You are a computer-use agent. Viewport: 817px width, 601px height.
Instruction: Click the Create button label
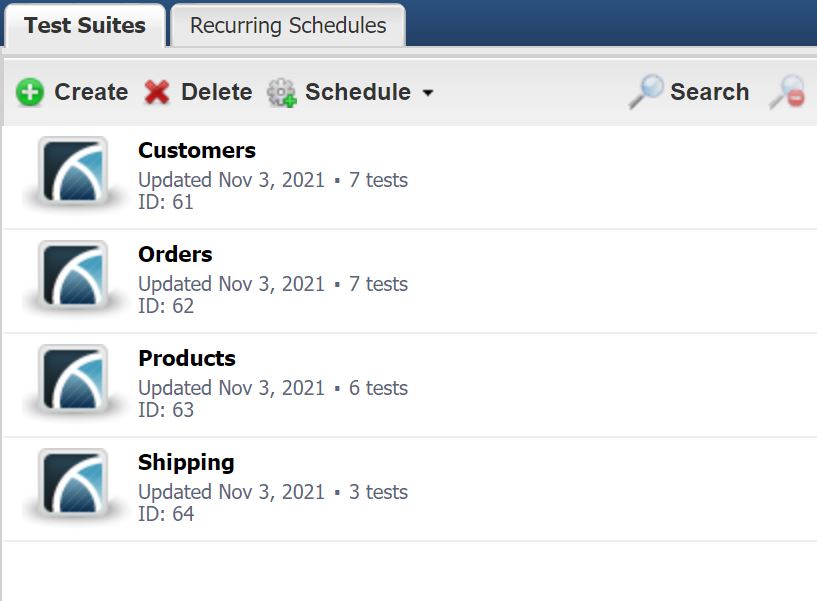[90, 91]
